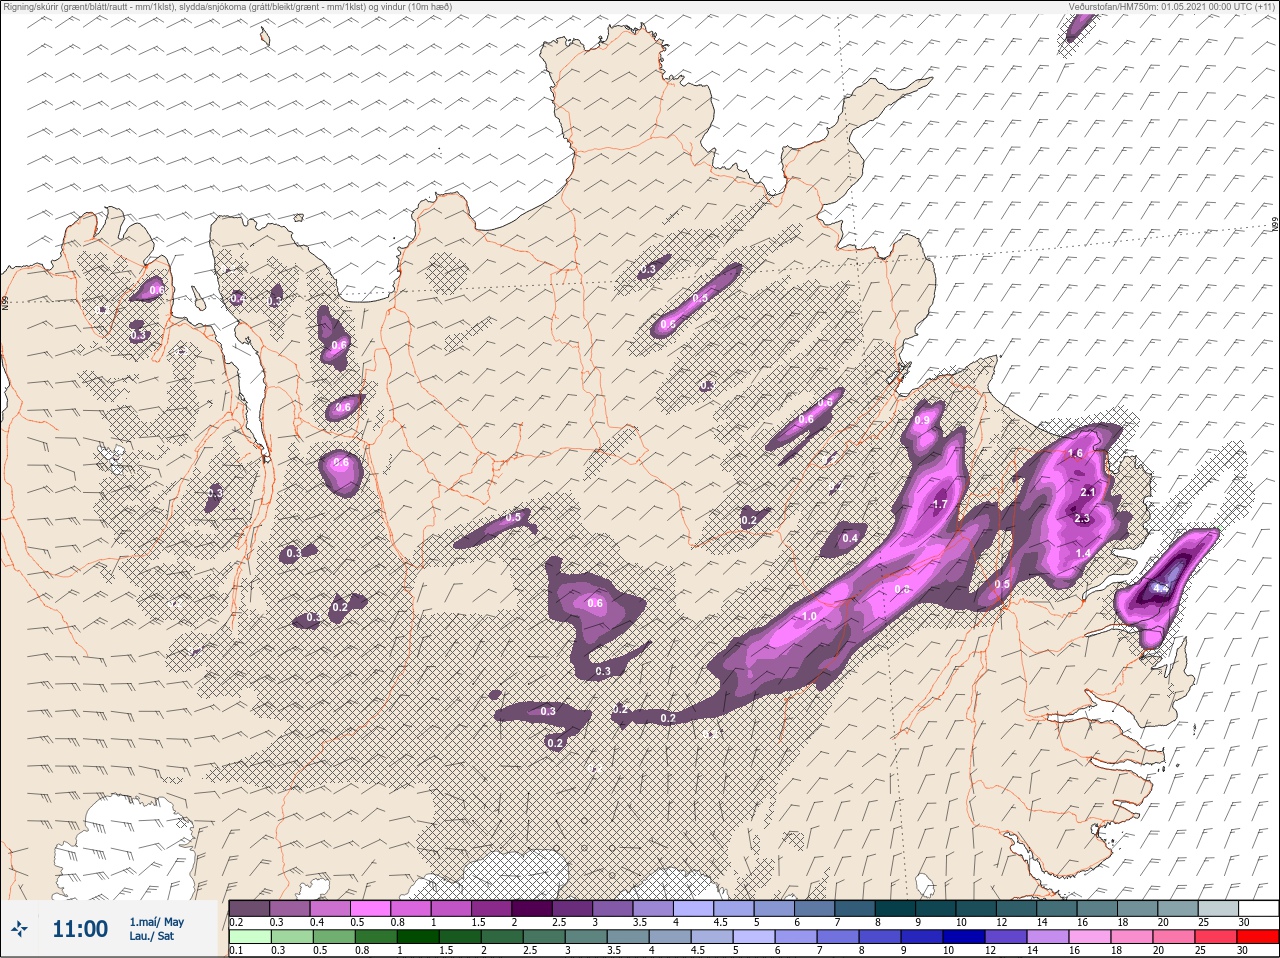Click the 1.7 precipitation value on the map
The width and height of the screenshot is (1280, 958).
tap(939, 504)
